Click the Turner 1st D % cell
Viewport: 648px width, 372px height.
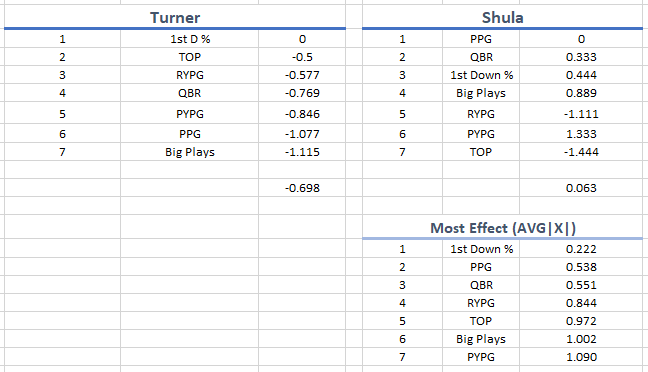190,39
